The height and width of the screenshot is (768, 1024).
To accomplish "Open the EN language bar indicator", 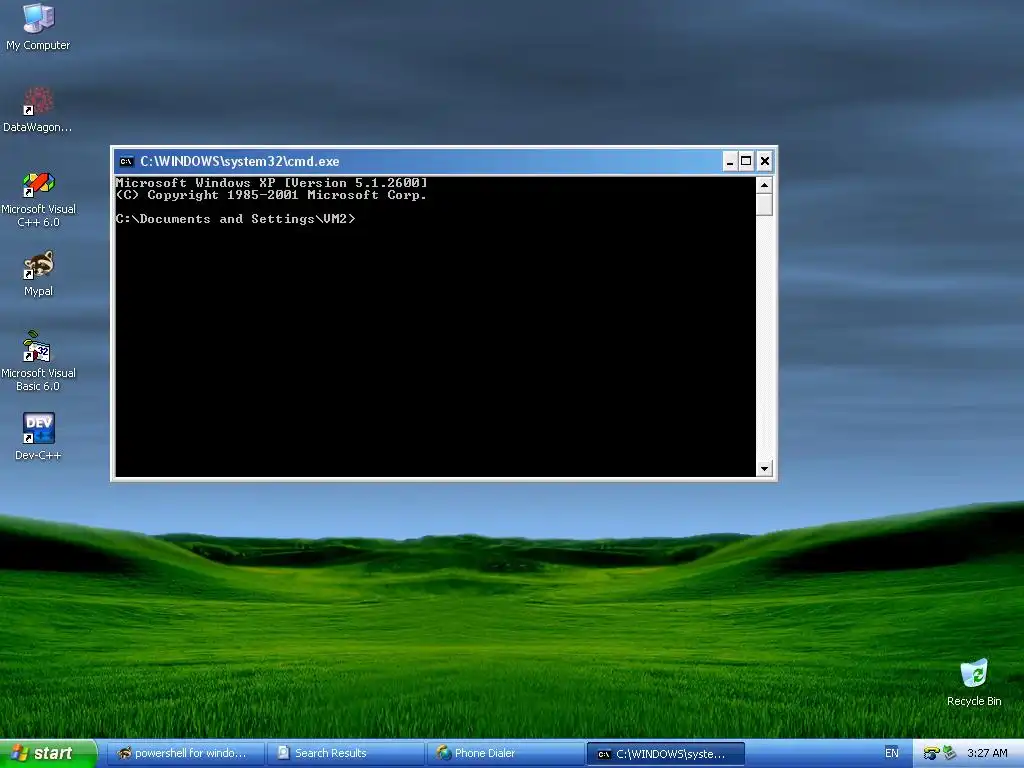I will [891, 753].
